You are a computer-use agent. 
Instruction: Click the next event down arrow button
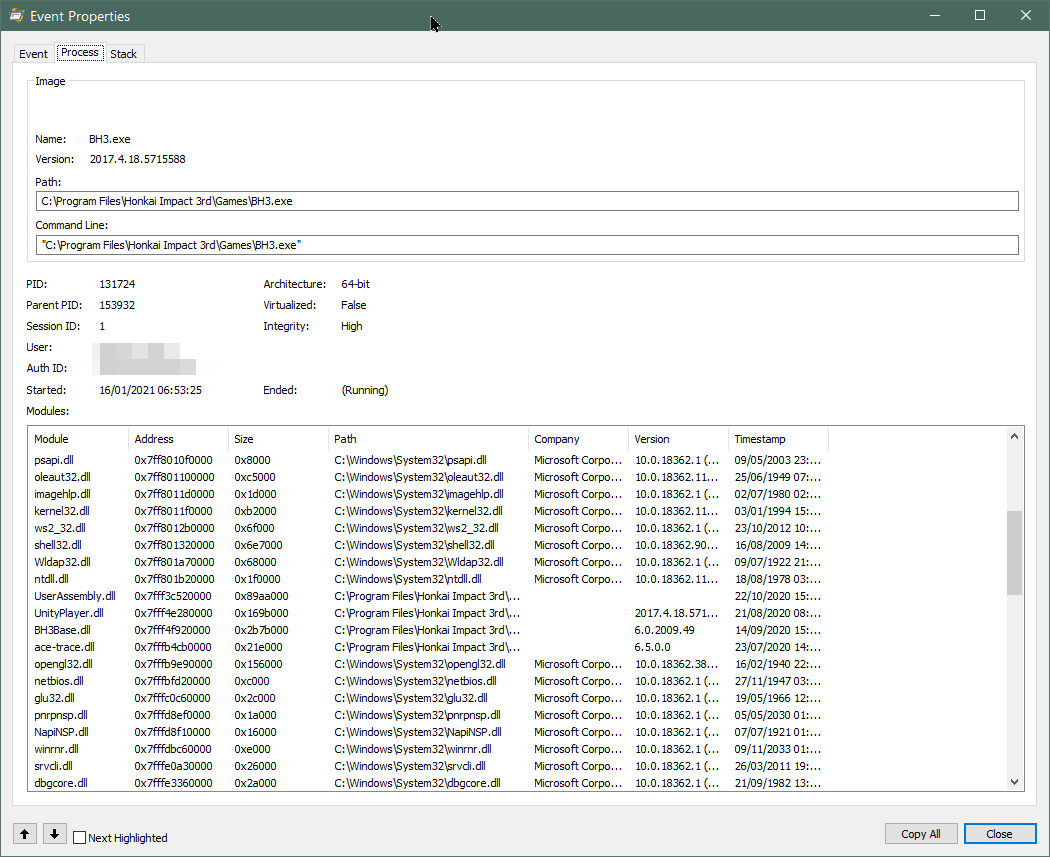pos(54,834)
